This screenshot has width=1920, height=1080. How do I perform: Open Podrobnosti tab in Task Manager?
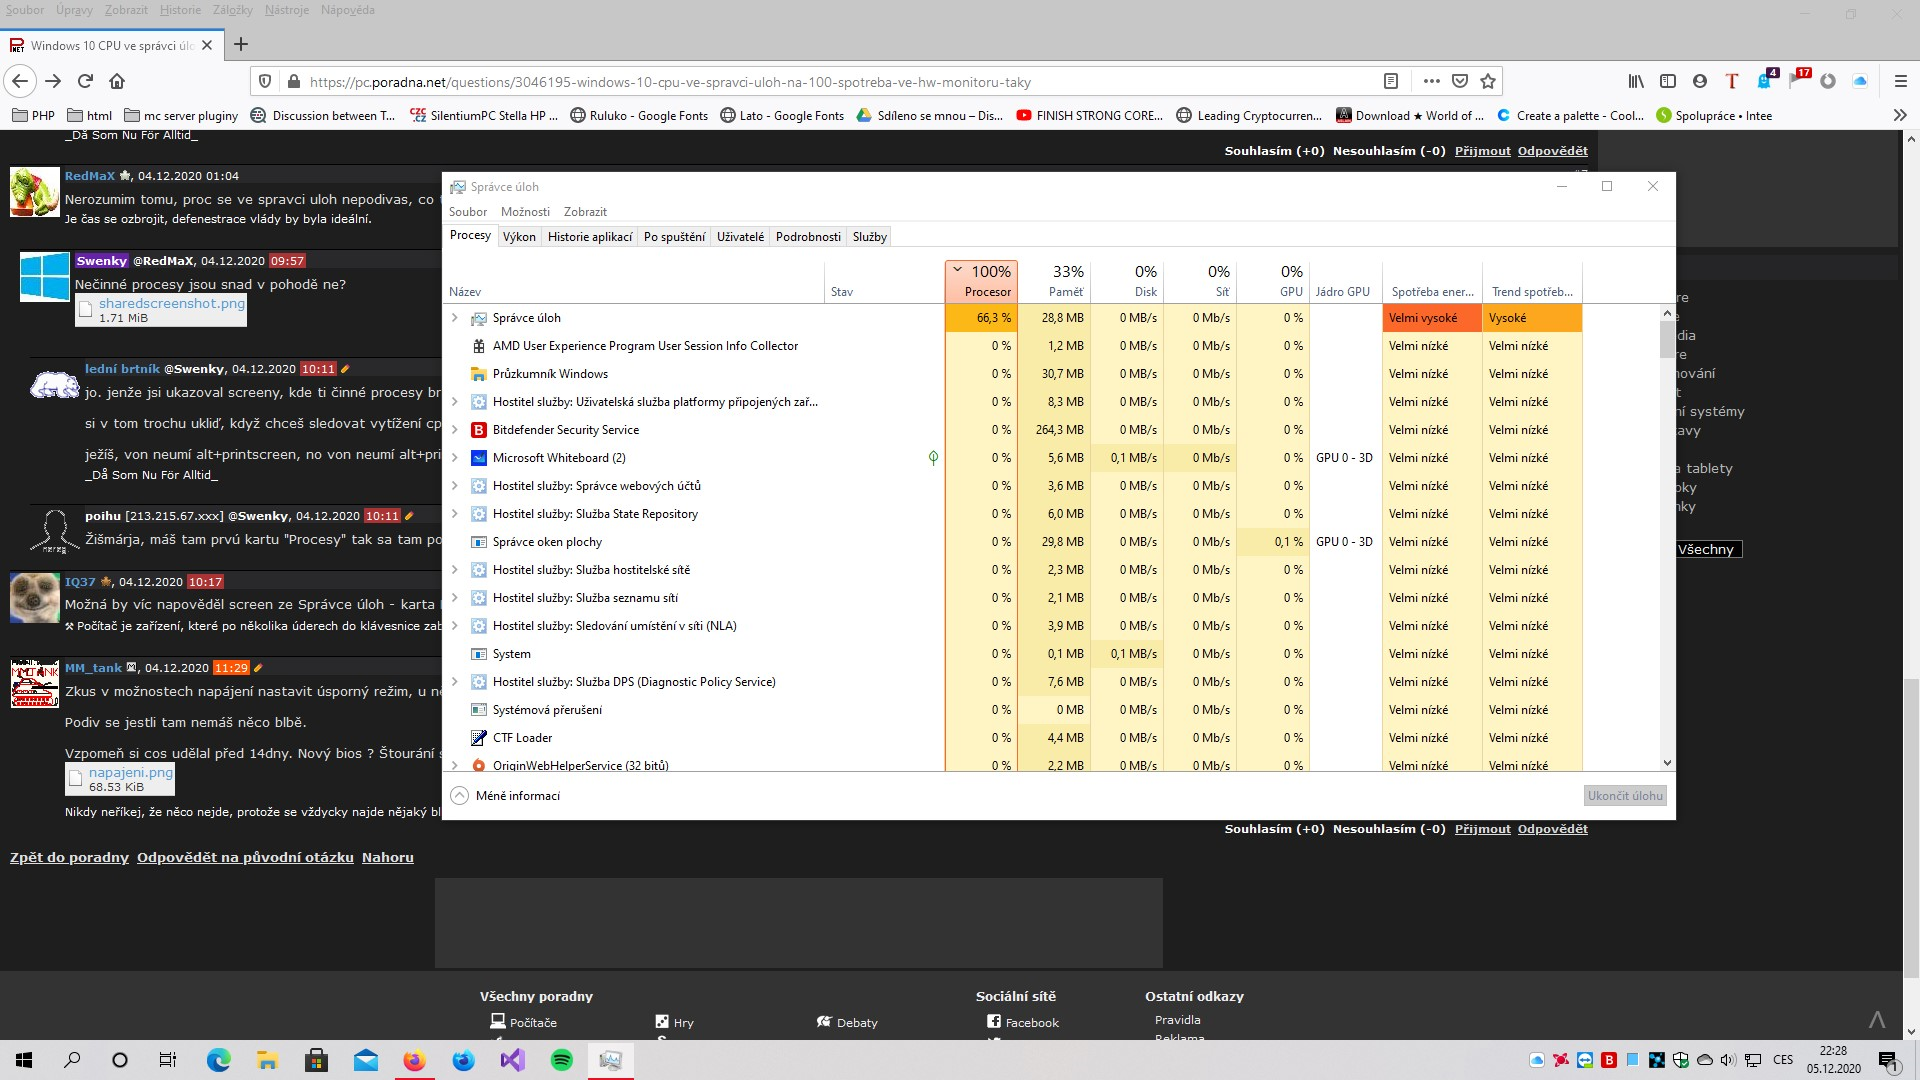(x=808, y=237)
